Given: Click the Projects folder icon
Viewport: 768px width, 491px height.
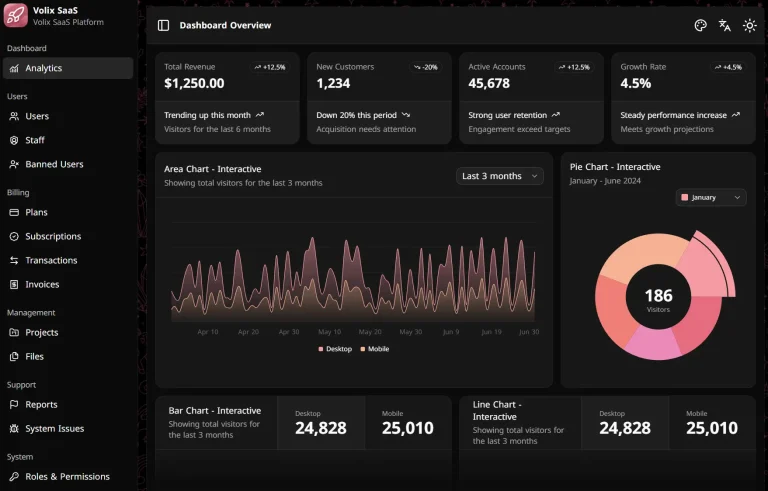Looking at the screenshot, I should click(x=14, y=333).
